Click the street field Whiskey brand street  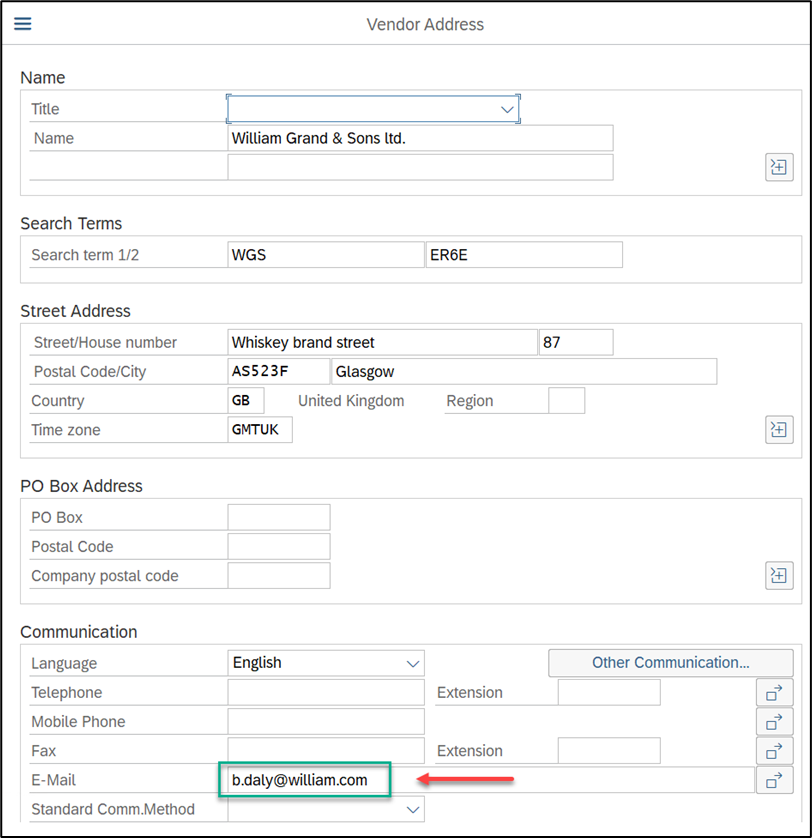pyautogui.click(x=382, y=343)
